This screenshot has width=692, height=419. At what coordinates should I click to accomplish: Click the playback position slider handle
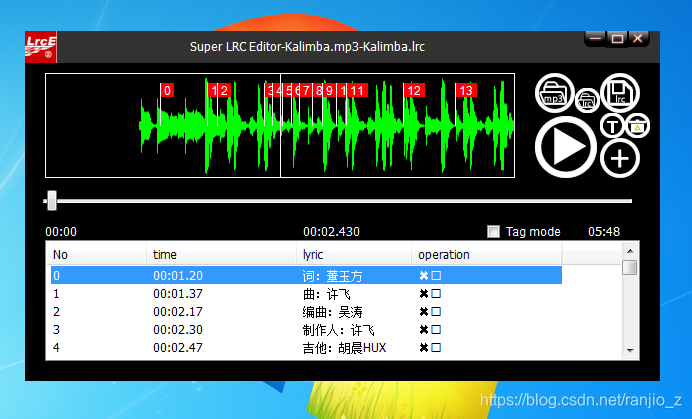click(x=52, y=201)
